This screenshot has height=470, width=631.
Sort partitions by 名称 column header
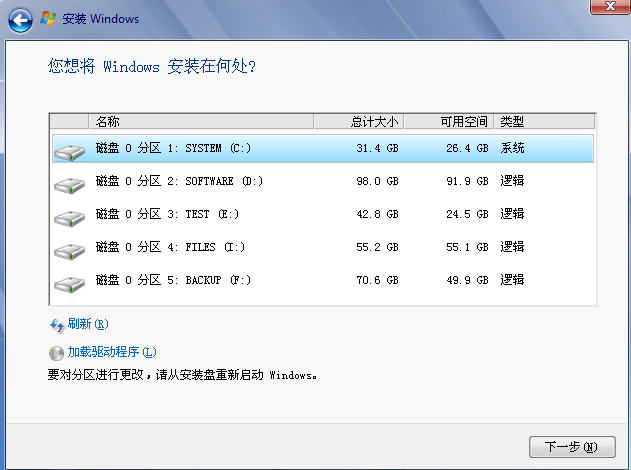200,122
